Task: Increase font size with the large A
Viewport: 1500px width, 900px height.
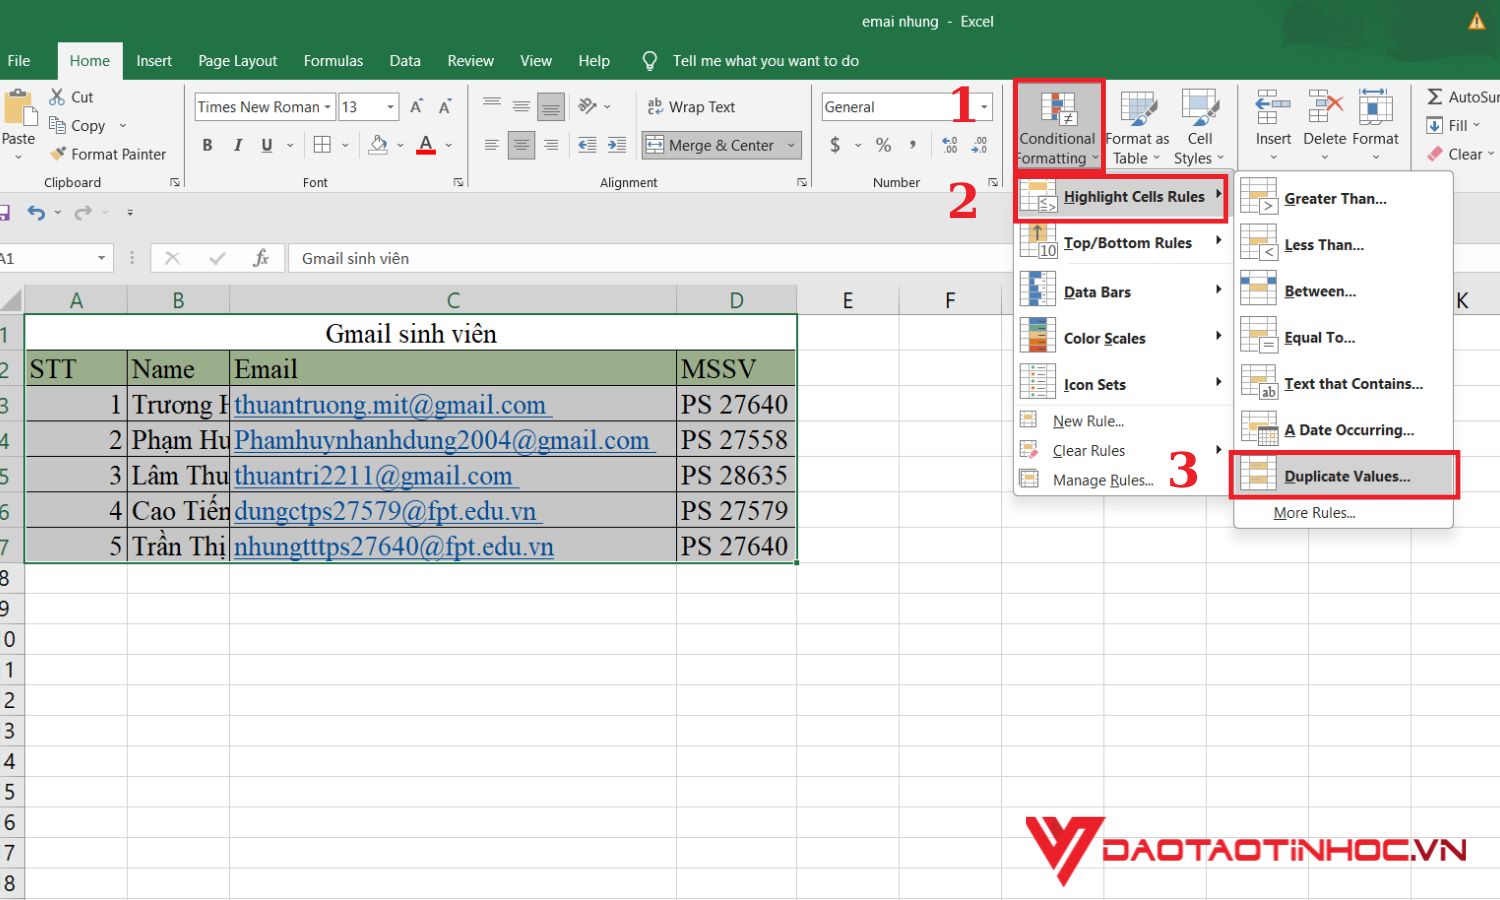Action: click(x=417, y=106)
